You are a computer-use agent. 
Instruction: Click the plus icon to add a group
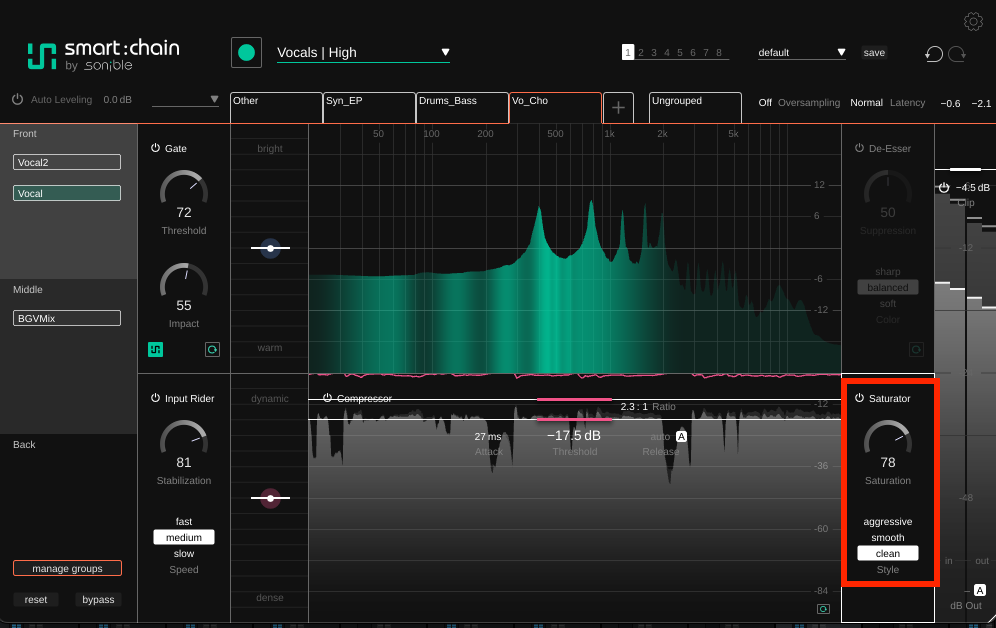tap(618, 107)
